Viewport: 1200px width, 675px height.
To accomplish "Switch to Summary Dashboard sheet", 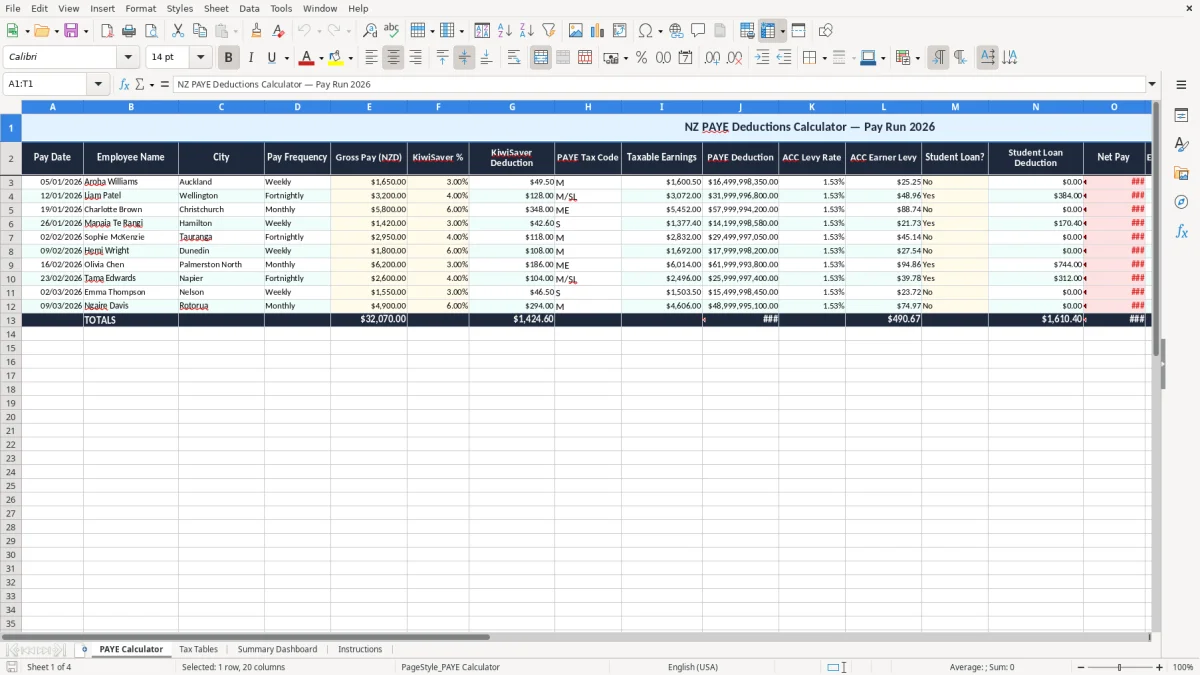I will point(277,649).
